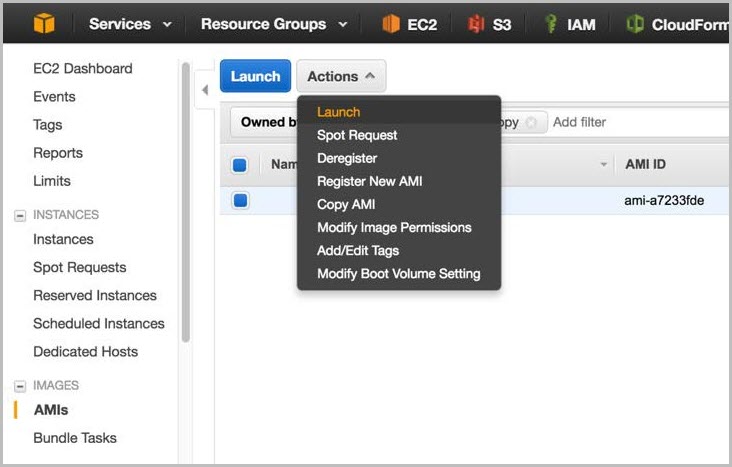The width and height of the screenshot is (732, 467).
Task: Go to Spot Requests in the sidebar
Action: point(80,267)
